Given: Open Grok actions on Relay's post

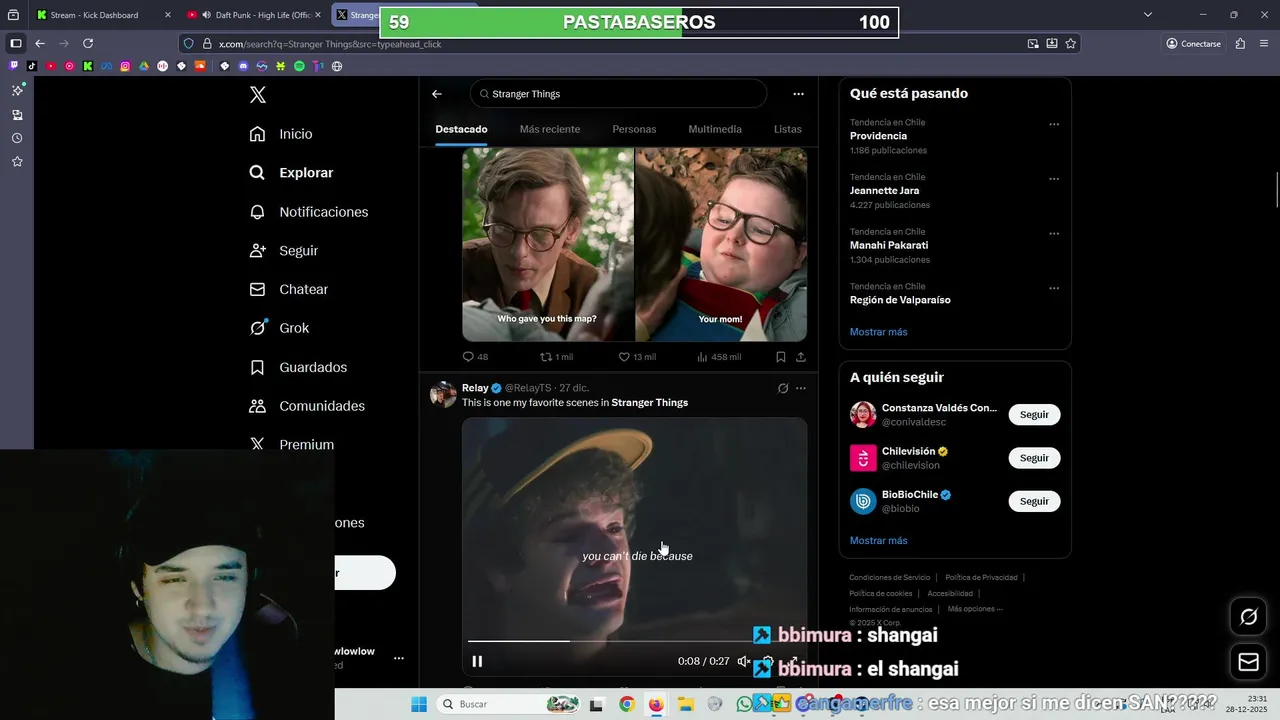Looking at the screenshot, I should pos(783,388).
